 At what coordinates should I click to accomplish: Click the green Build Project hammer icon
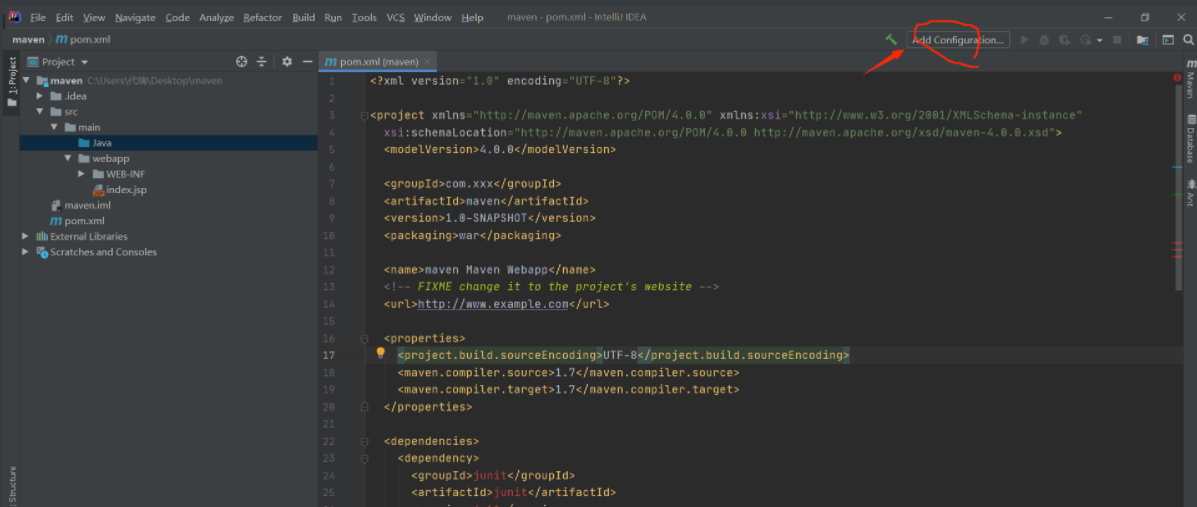click(x=891, y=40)
